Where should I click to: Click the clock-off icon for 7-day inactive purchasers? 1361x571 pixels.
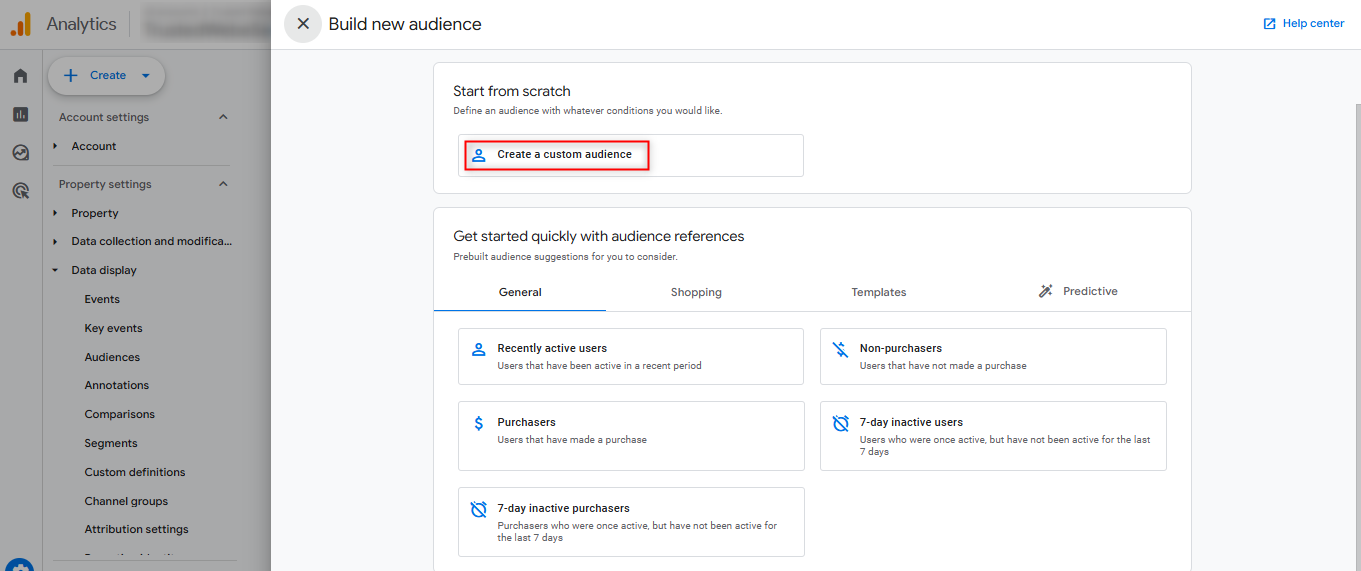tap(479, 509)
